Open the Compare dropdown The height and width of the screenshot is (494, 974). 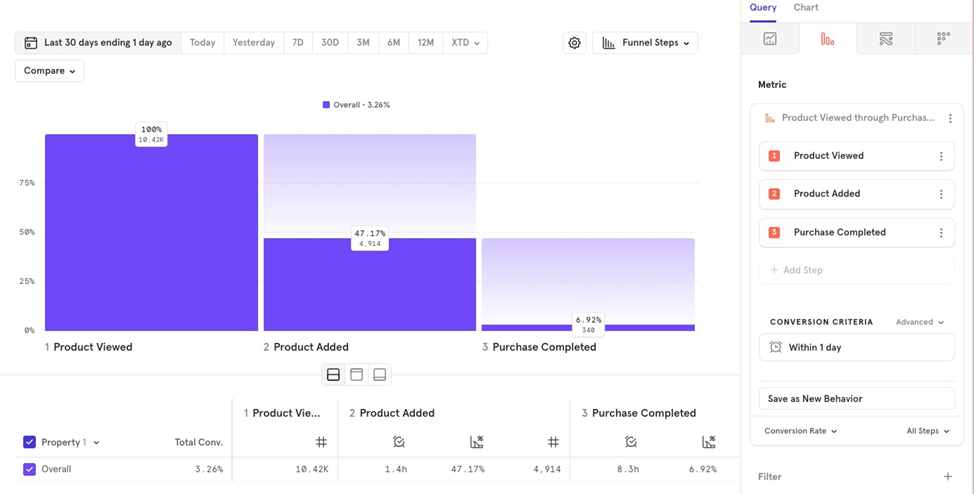49,71
